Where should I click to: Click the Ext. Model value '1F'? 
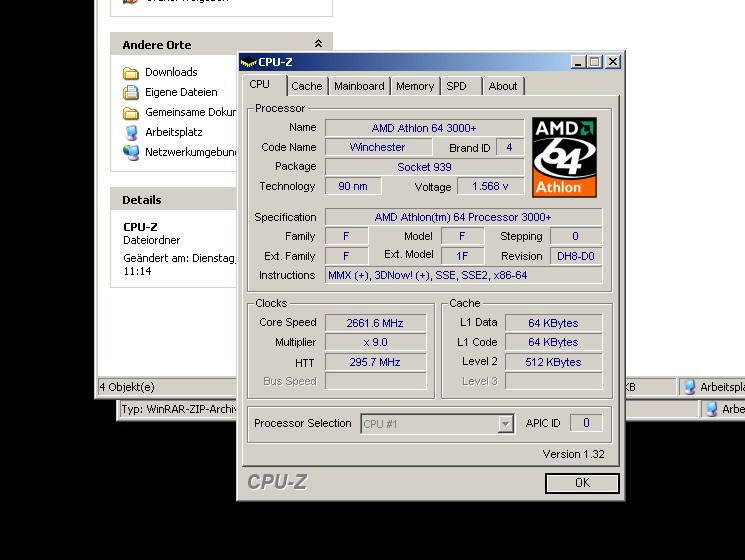pyautogui.click(x=462, y=256)
